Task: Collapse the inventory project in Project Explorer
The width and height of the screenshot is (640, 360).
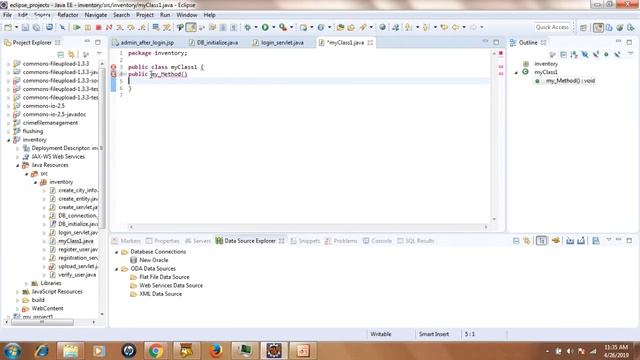Action: click(9, 140)
